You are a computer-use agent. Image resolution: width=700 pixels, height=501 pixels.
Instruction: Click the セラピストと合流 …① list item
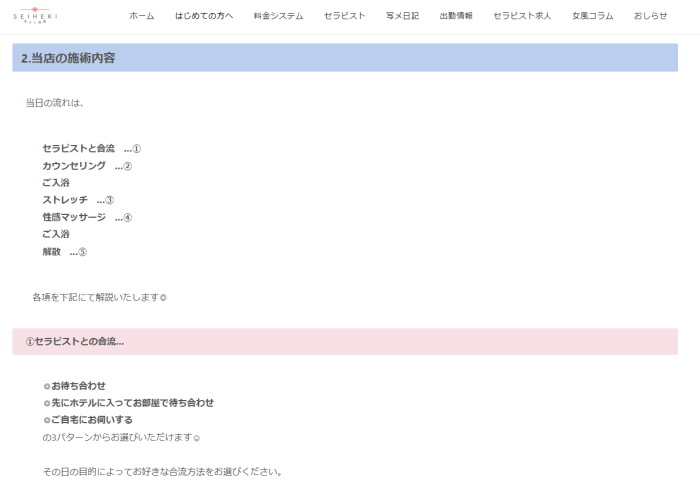tap(91, 148)
